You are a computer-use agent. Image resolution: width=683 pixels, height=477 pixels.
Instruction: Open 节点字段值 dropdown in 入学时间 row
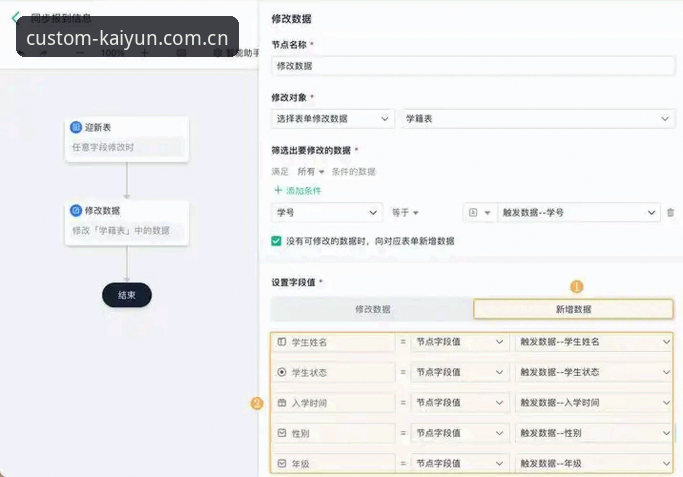(460, 403)
